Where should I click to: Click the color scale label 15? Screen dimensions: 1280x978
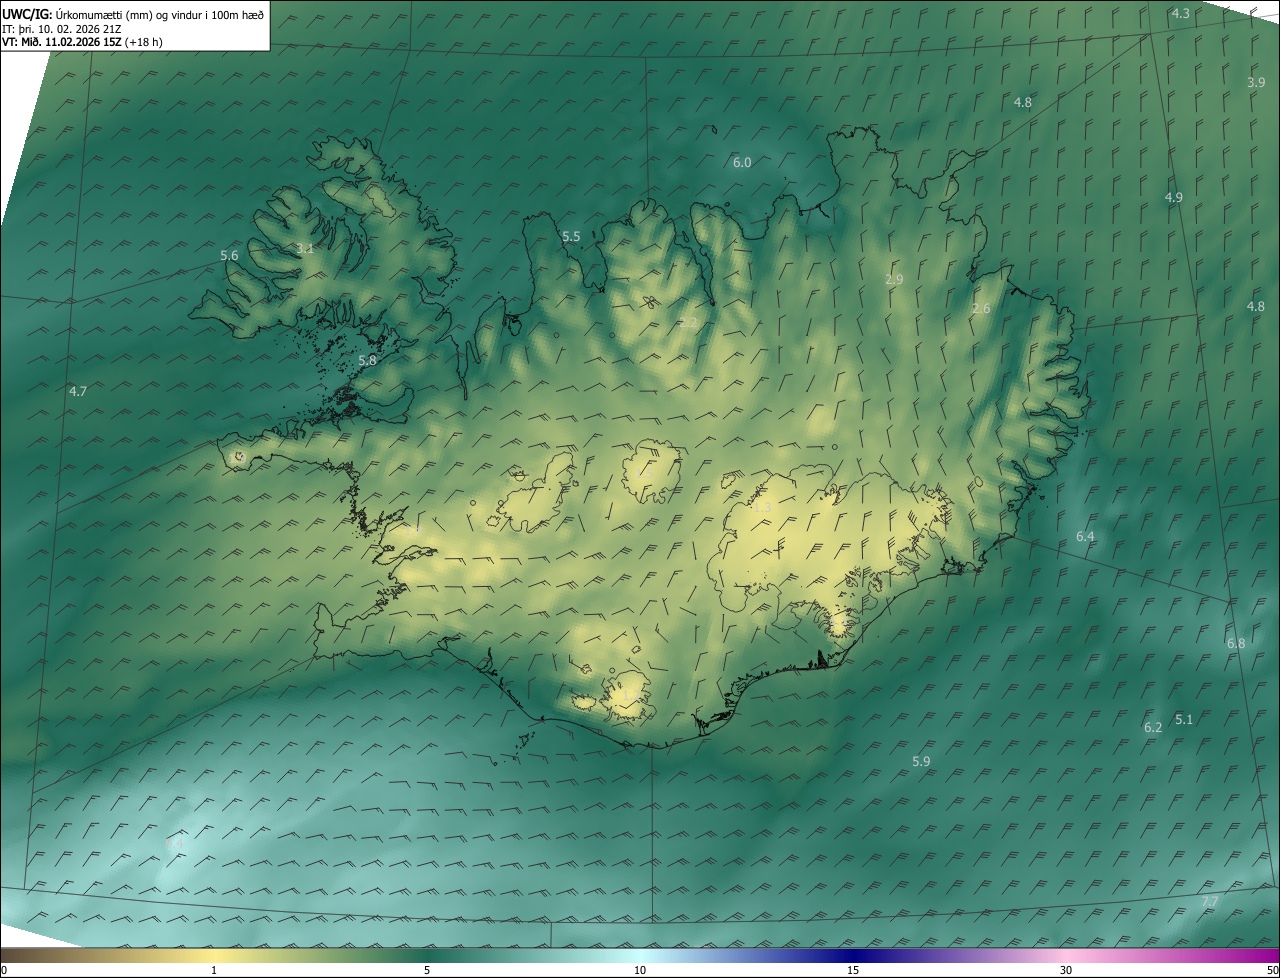click(x=853, y=970)
